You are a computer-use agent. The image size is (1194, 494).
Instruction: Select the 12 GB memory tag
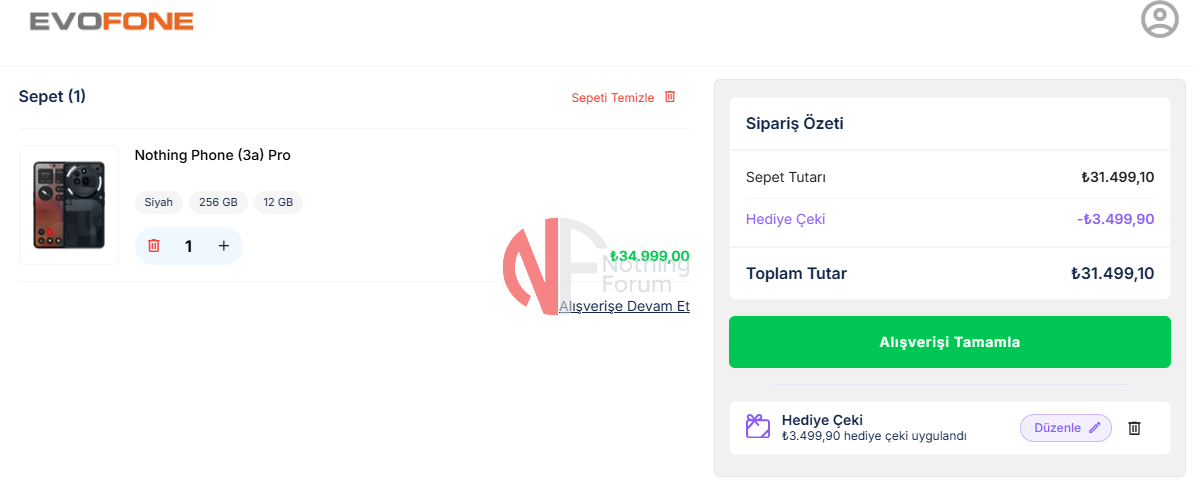pyautogui.click(x=278, y=202)
